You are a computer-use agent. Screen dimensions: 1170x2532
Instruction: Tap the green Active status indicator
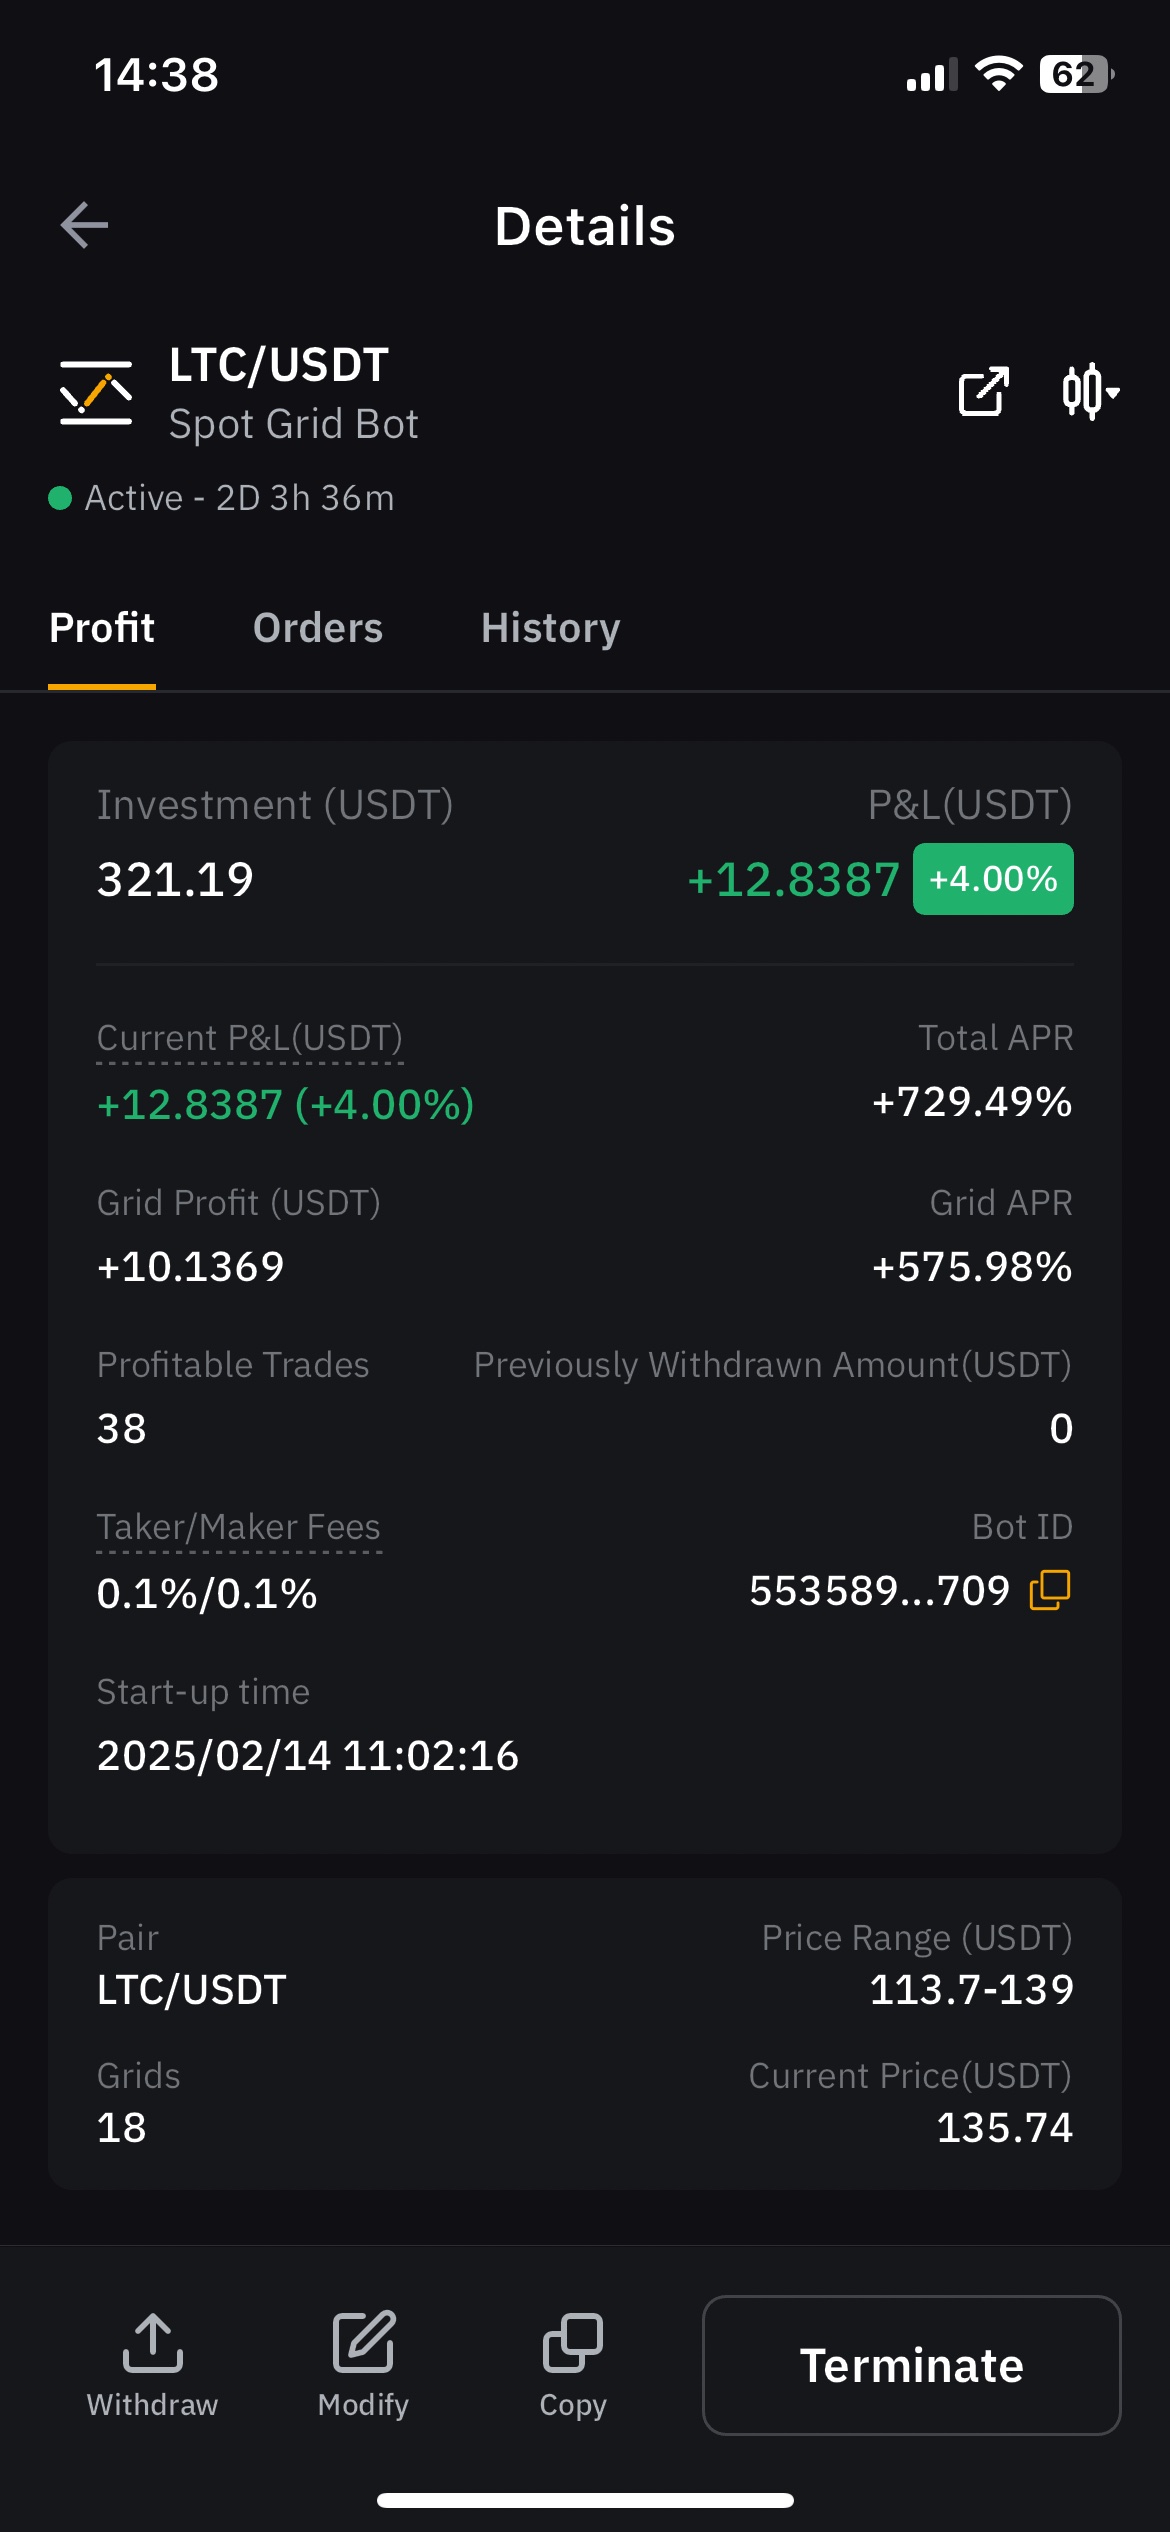[60, 498]
